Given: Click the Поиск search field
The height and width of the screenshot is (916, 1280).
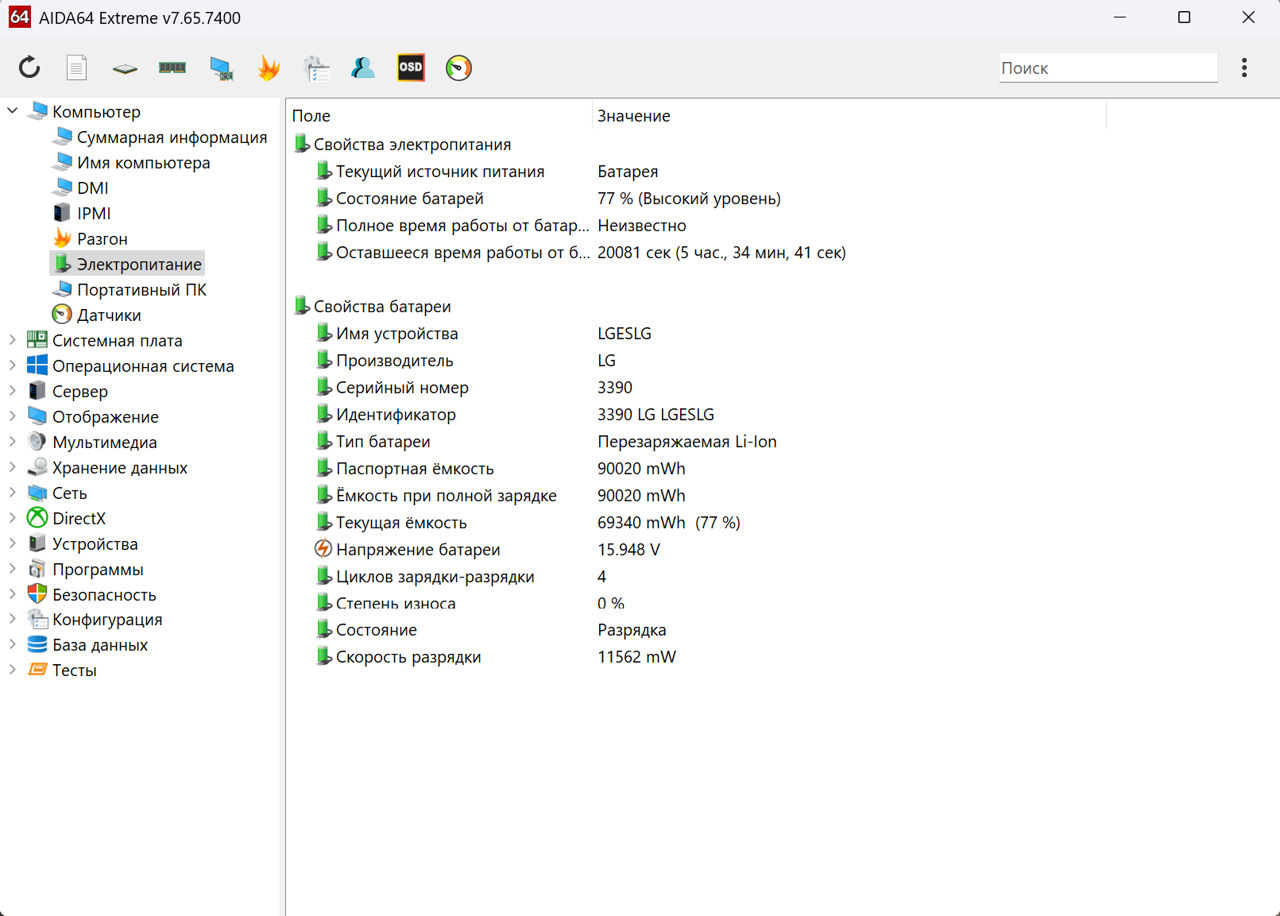Looking at the screenshot, I should (x=1107, y=68).
